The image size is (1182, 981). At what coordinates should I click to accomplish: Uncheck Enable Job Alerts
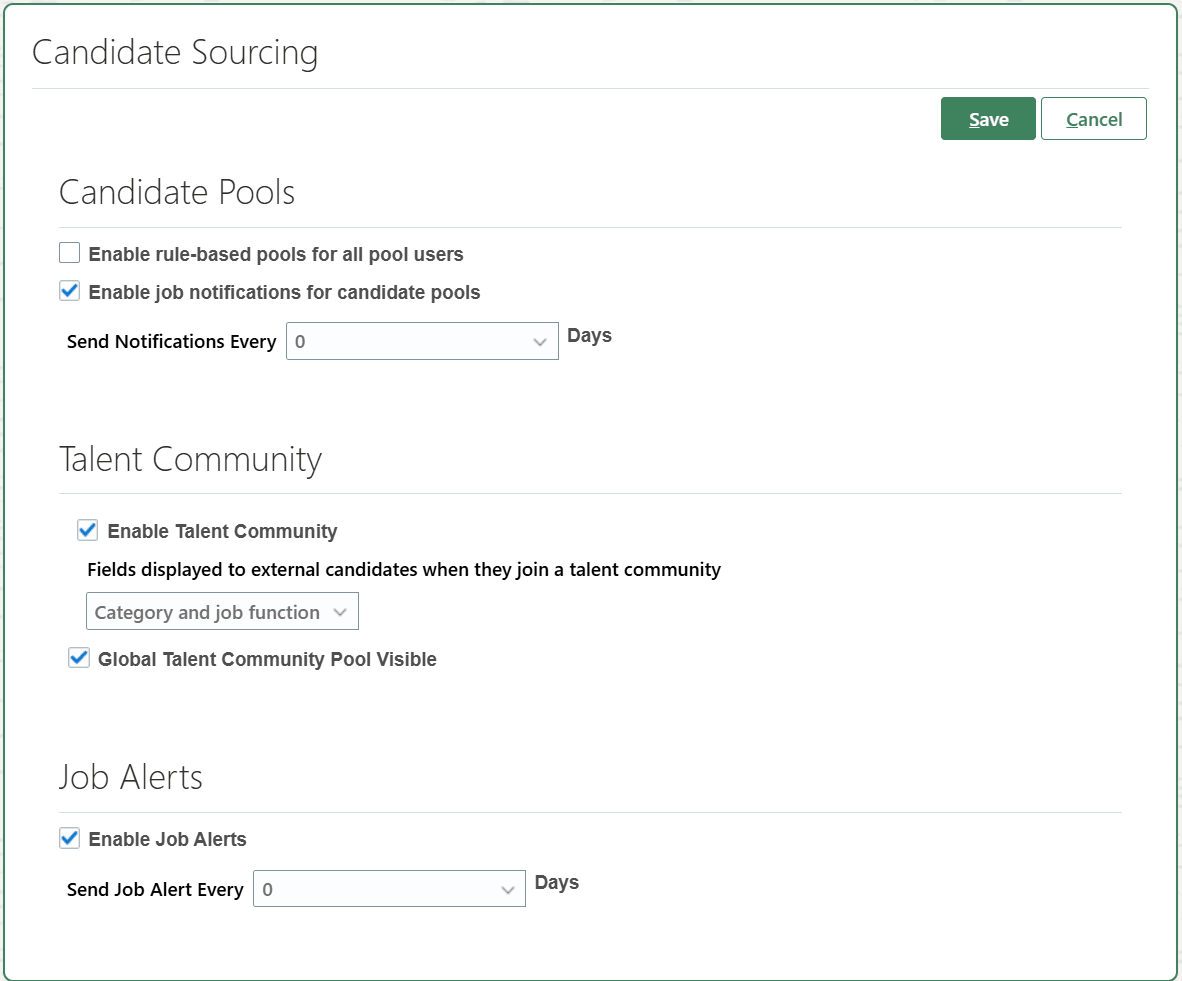pos(69,838)
